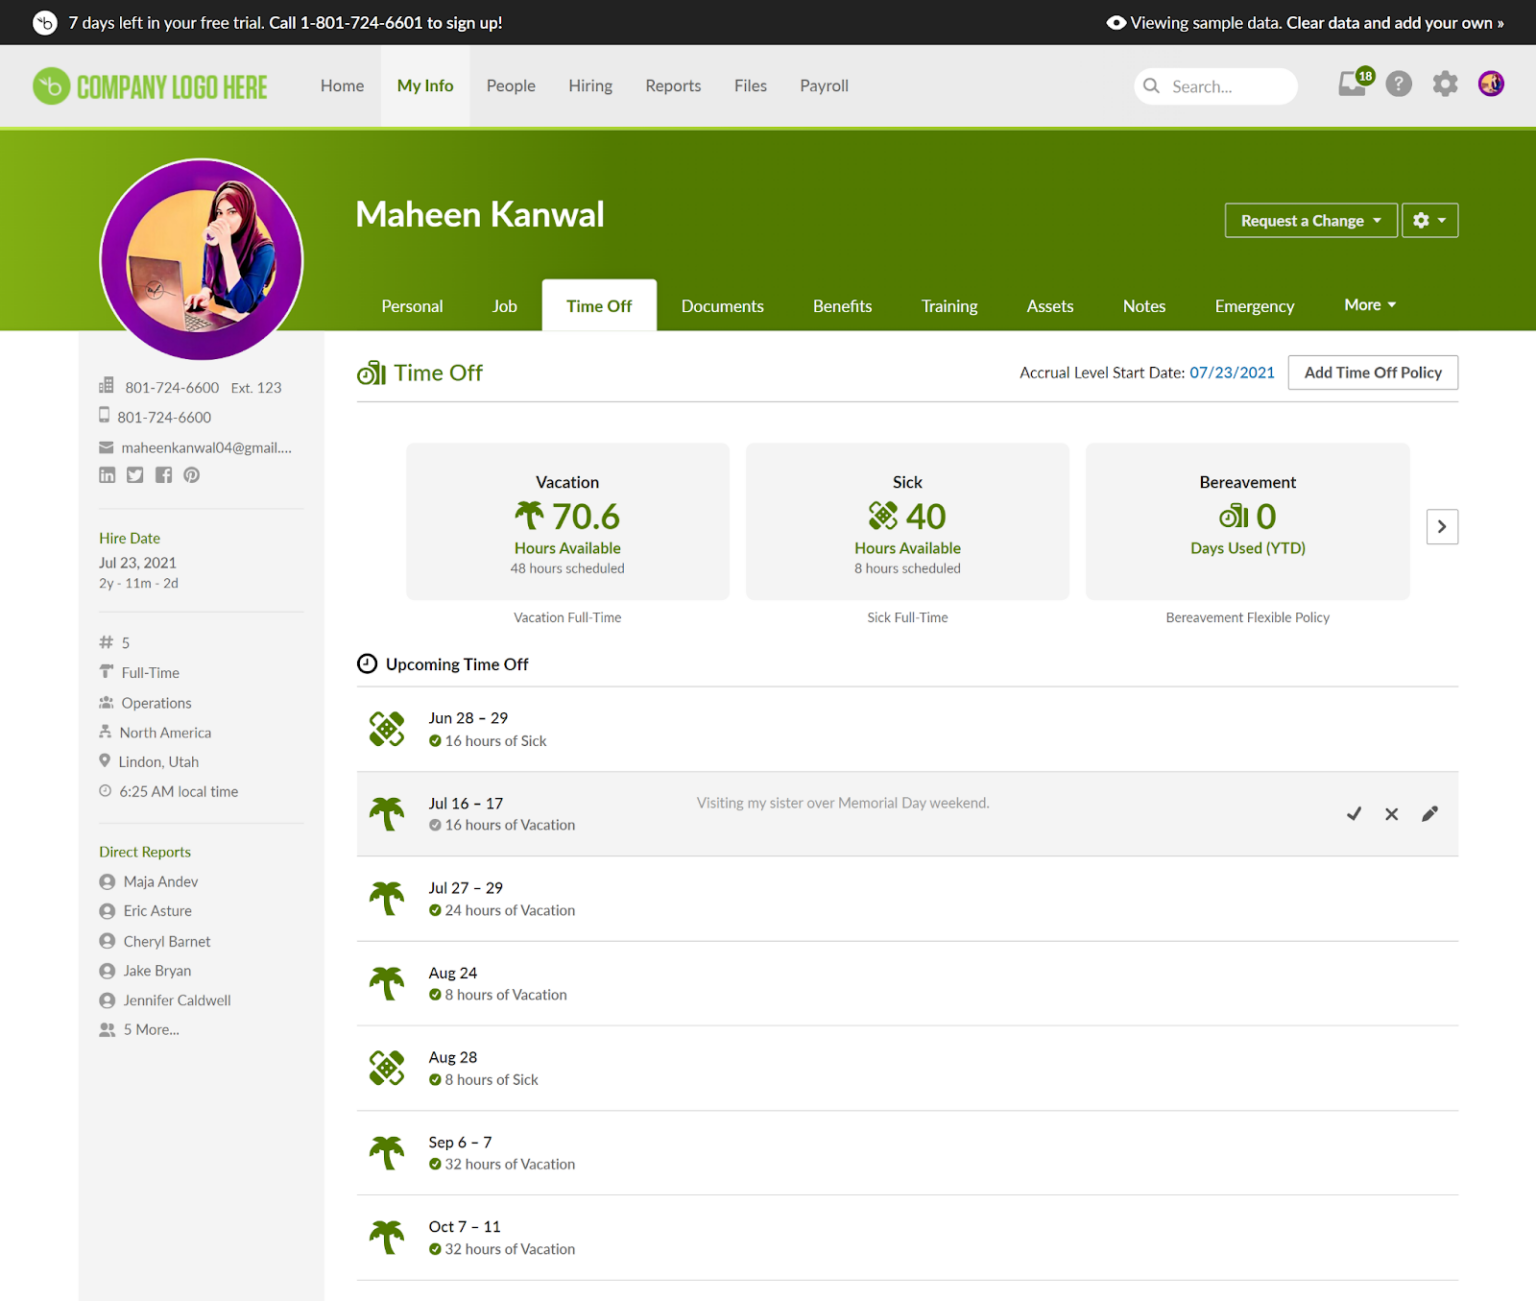The width and height of the screenshot is (1536, 1301).
Task: Open the Request a Change dropdown
Action: tap(1310, 220)
